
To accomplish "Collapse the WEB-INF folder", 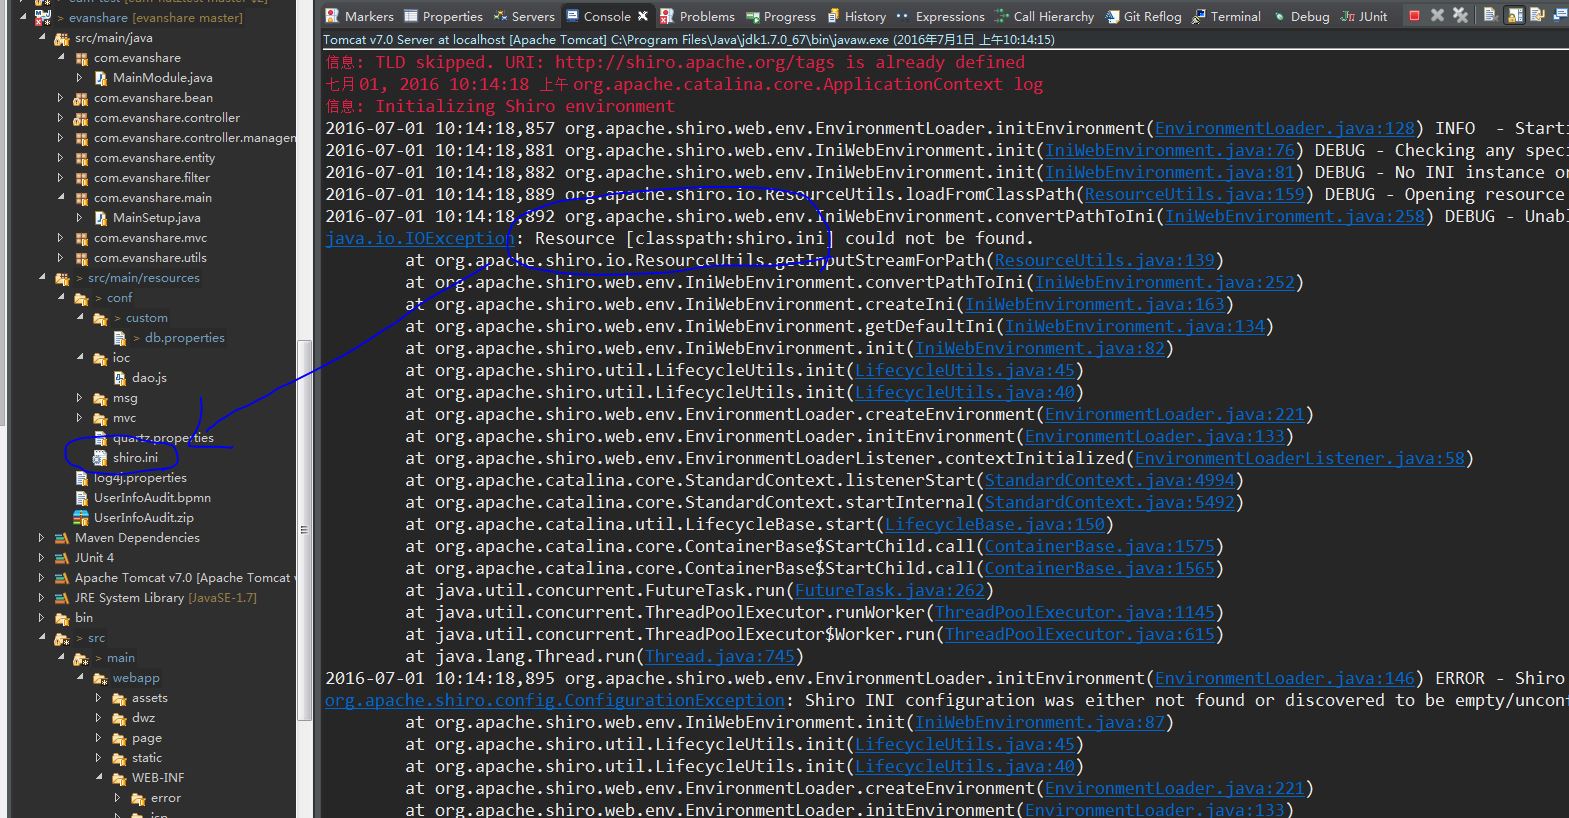I will tap(99, 777).
